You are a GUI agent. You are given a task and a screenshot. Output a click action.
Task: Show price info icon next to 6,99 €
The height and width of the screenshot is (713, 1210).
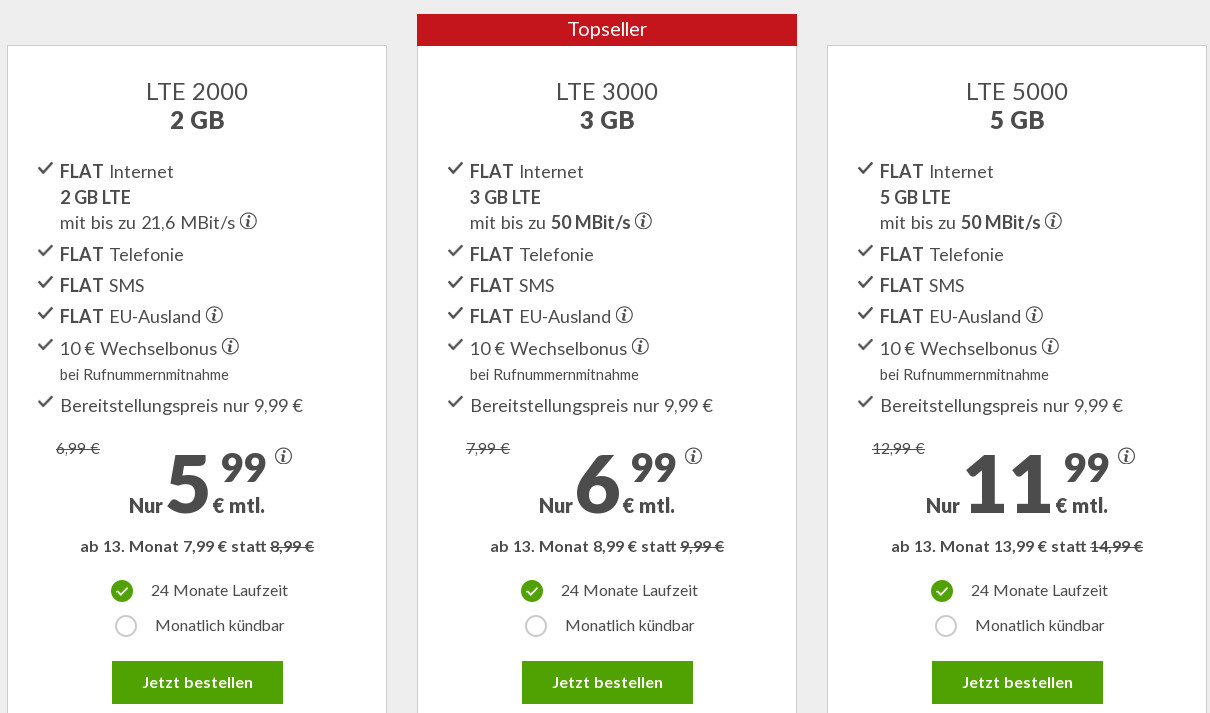pos(694,456)
